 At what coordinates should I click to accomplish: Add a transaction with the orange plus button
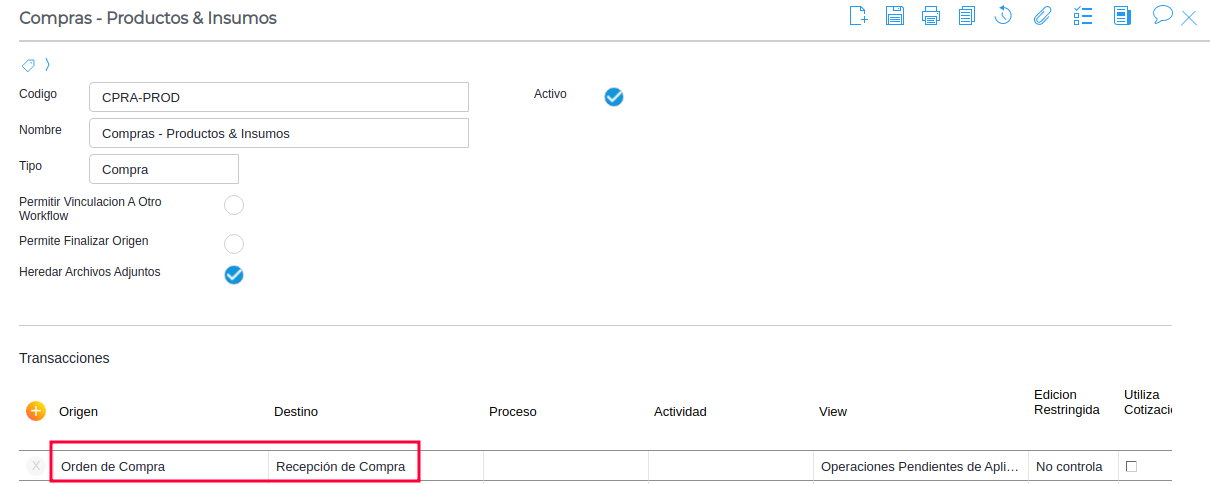point(36,411)
